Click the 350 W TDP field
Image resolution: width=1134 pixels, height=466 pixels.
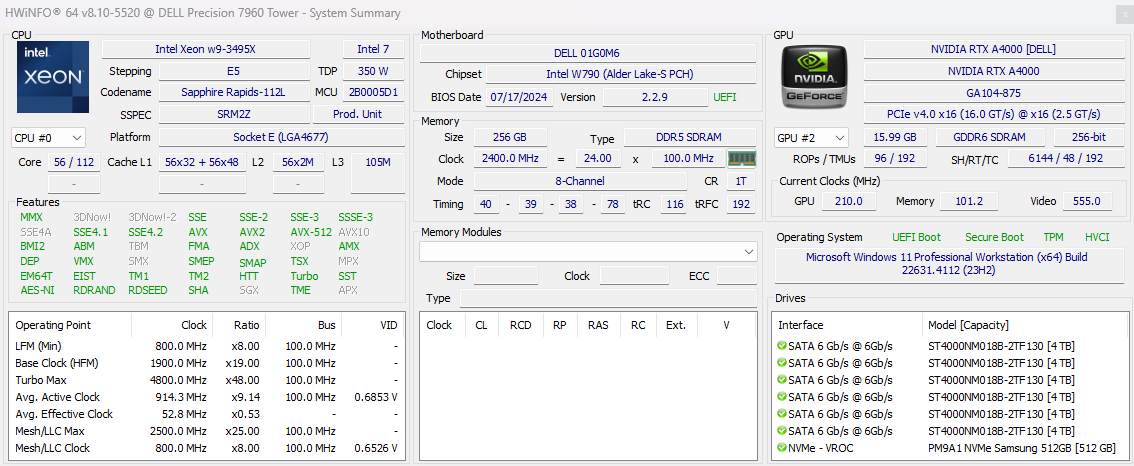tap(373, 71)
